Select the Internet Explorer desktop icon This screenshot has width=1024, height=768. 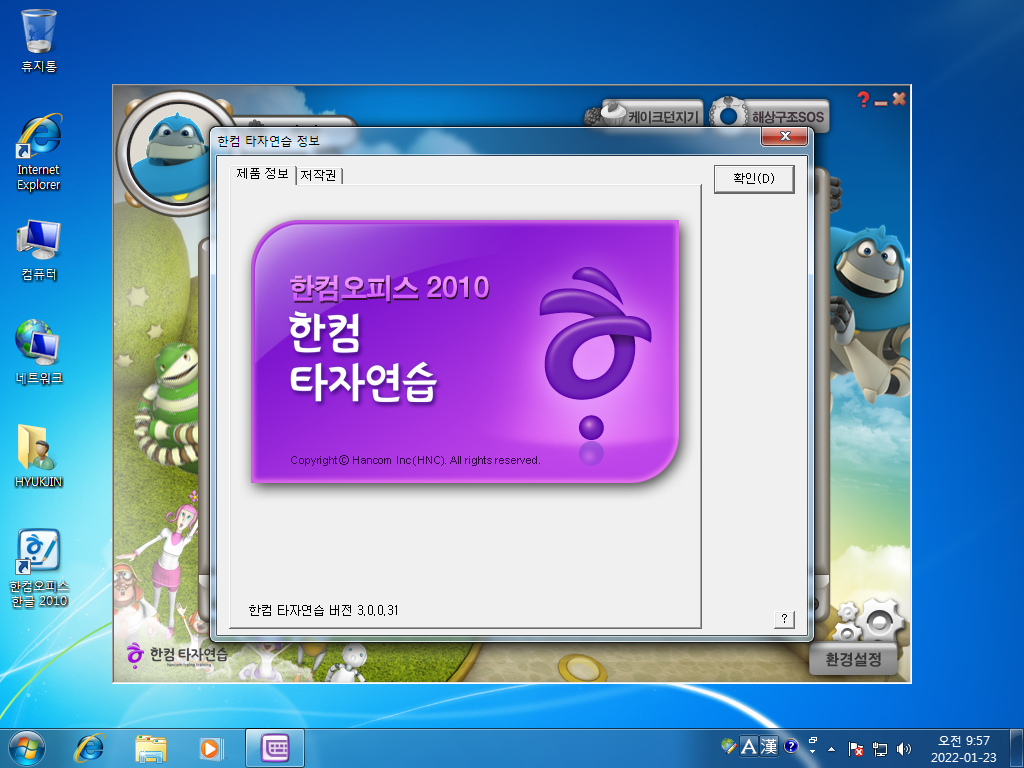pos(39,153)
